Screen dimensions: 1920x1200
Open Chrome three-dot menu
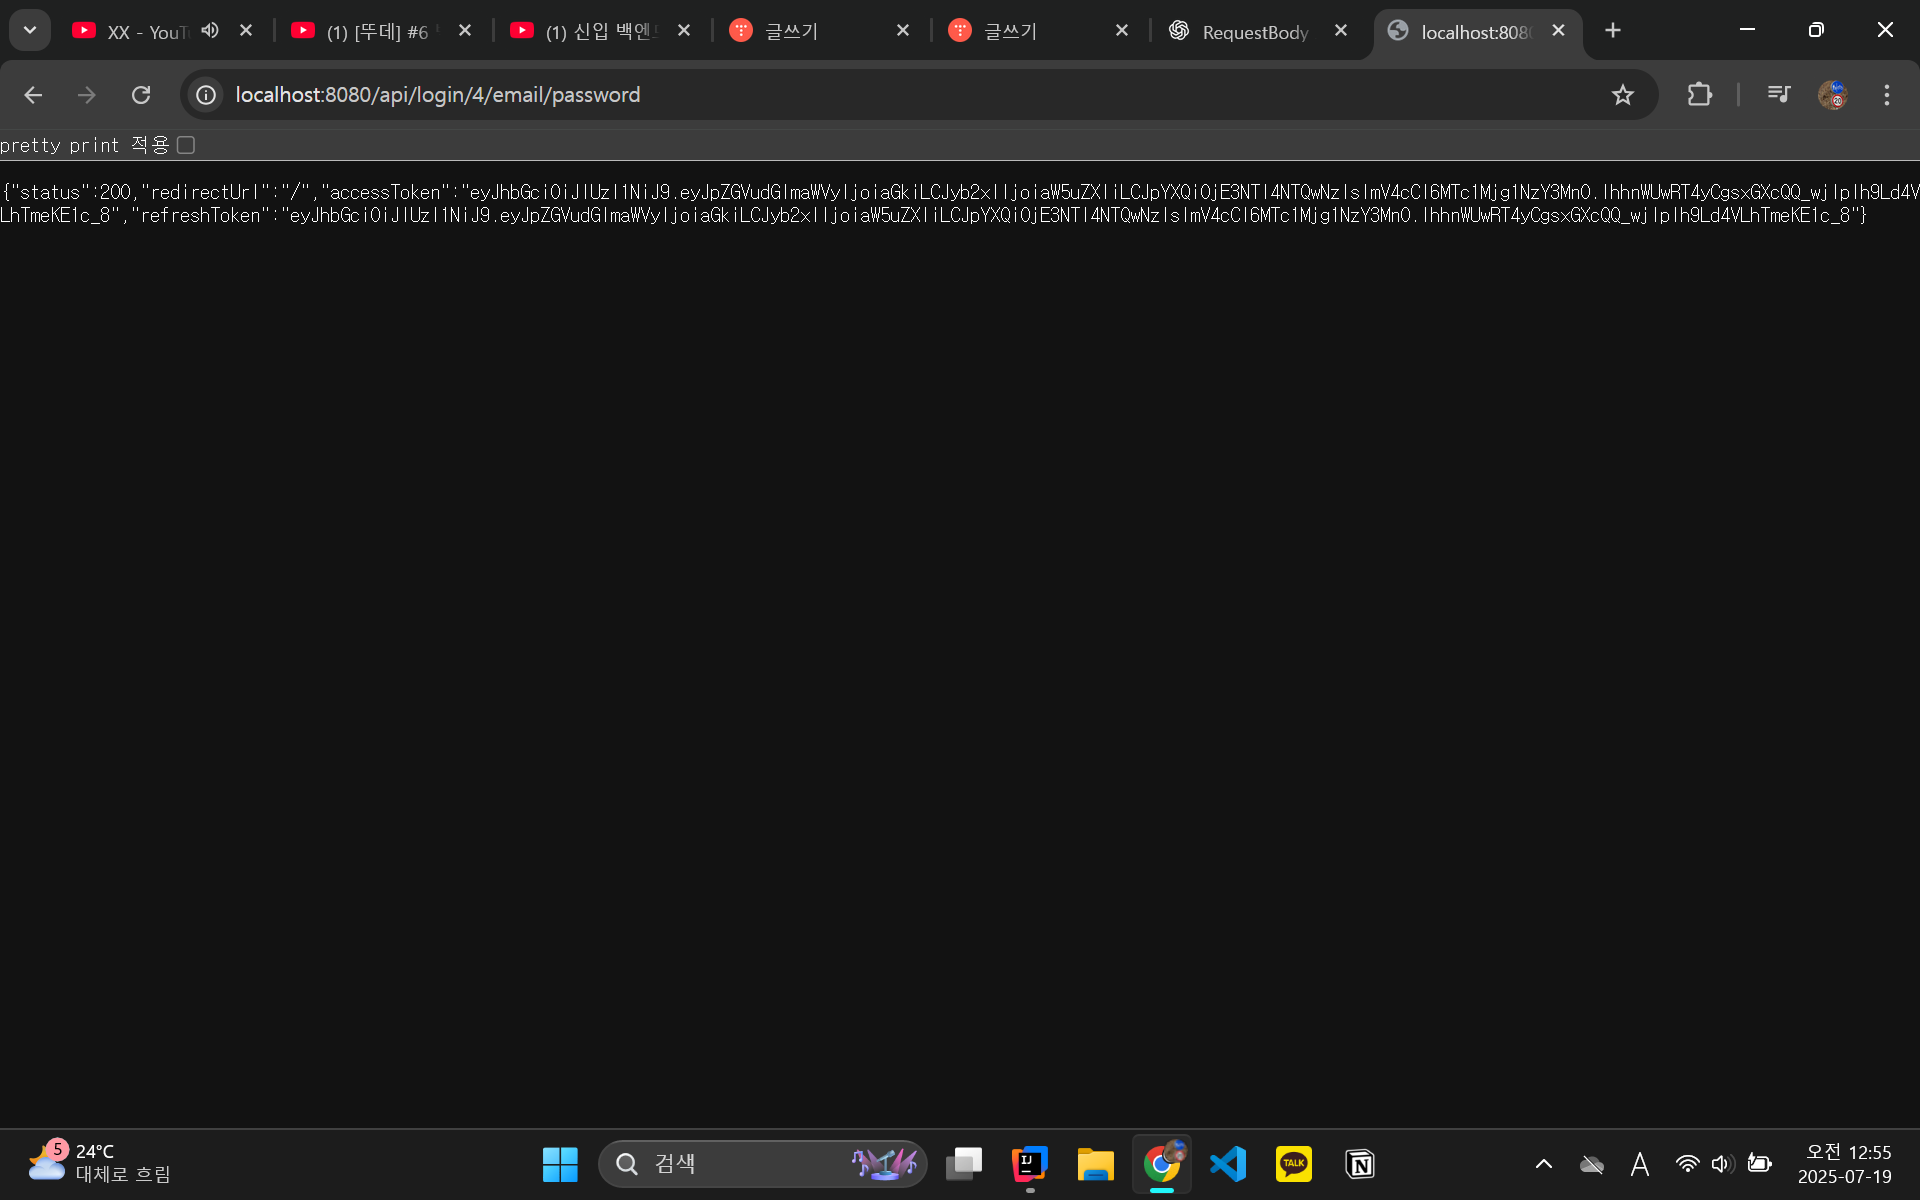pos(1886,95)
